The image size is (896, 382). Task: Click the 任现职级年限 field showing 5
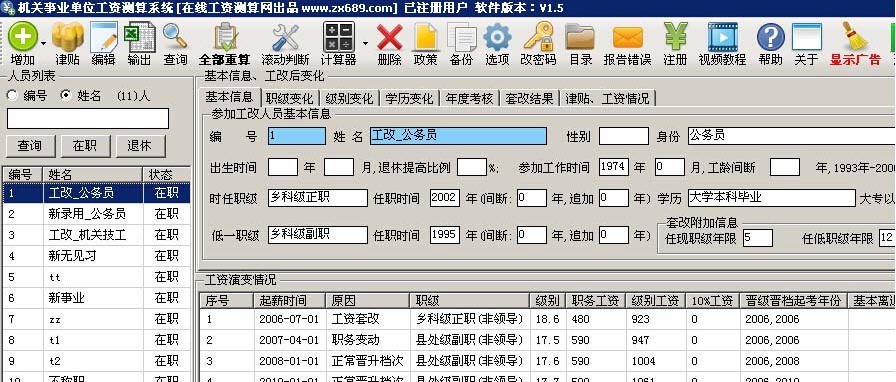click(x=758, y=238)
